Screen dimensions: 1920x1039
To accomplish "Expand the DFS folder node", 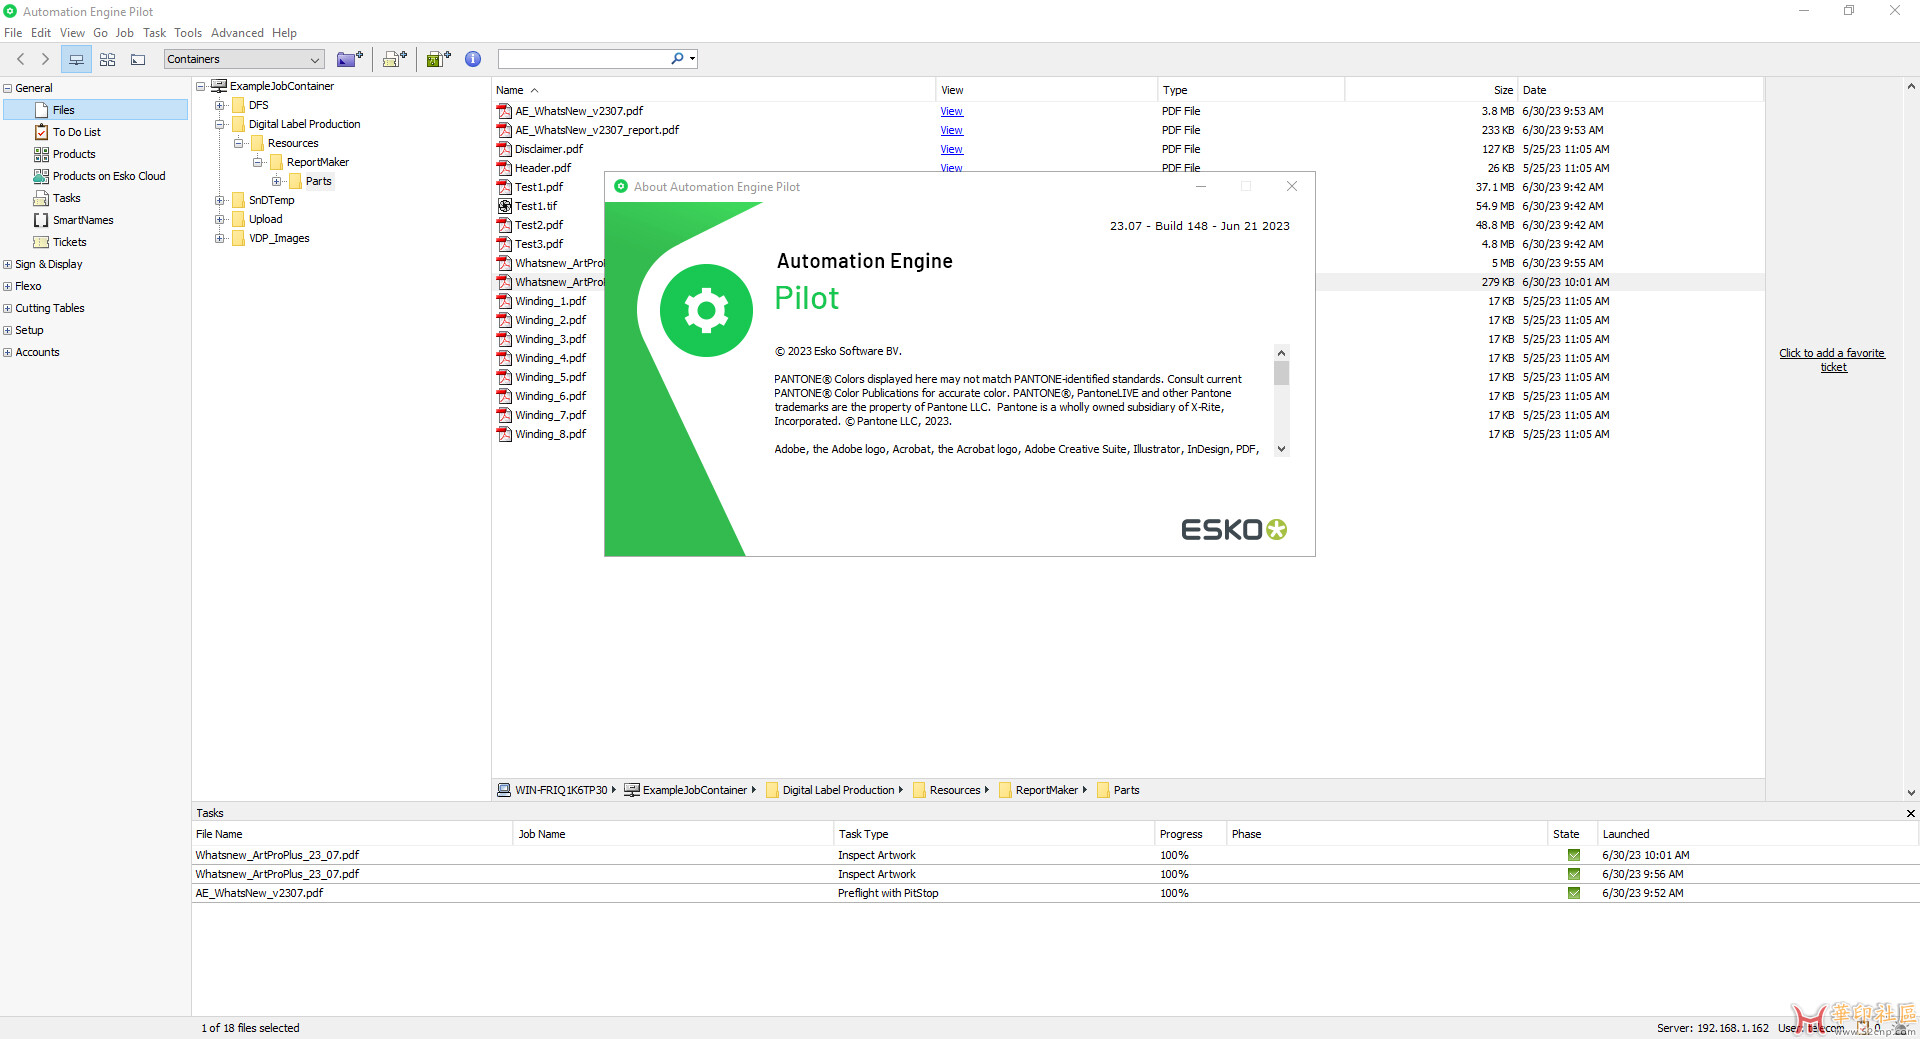I will pos(219,105).
